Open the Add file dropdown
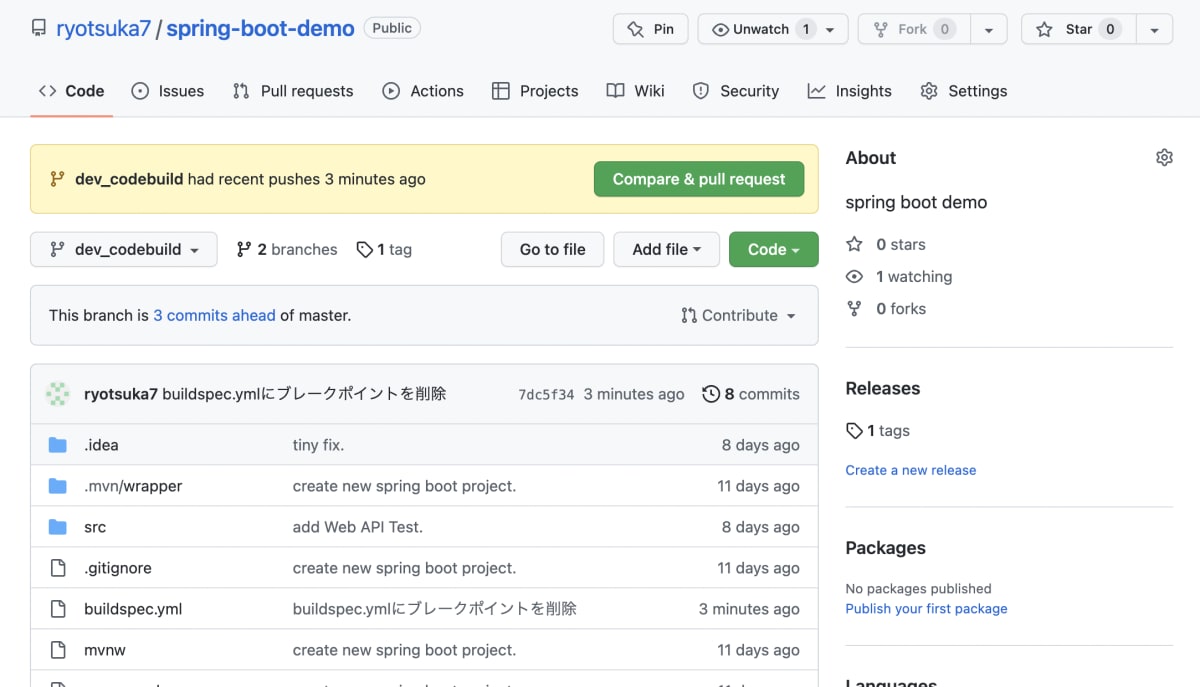Viewport: 1200px width, 687px height. tap(666, 249)
